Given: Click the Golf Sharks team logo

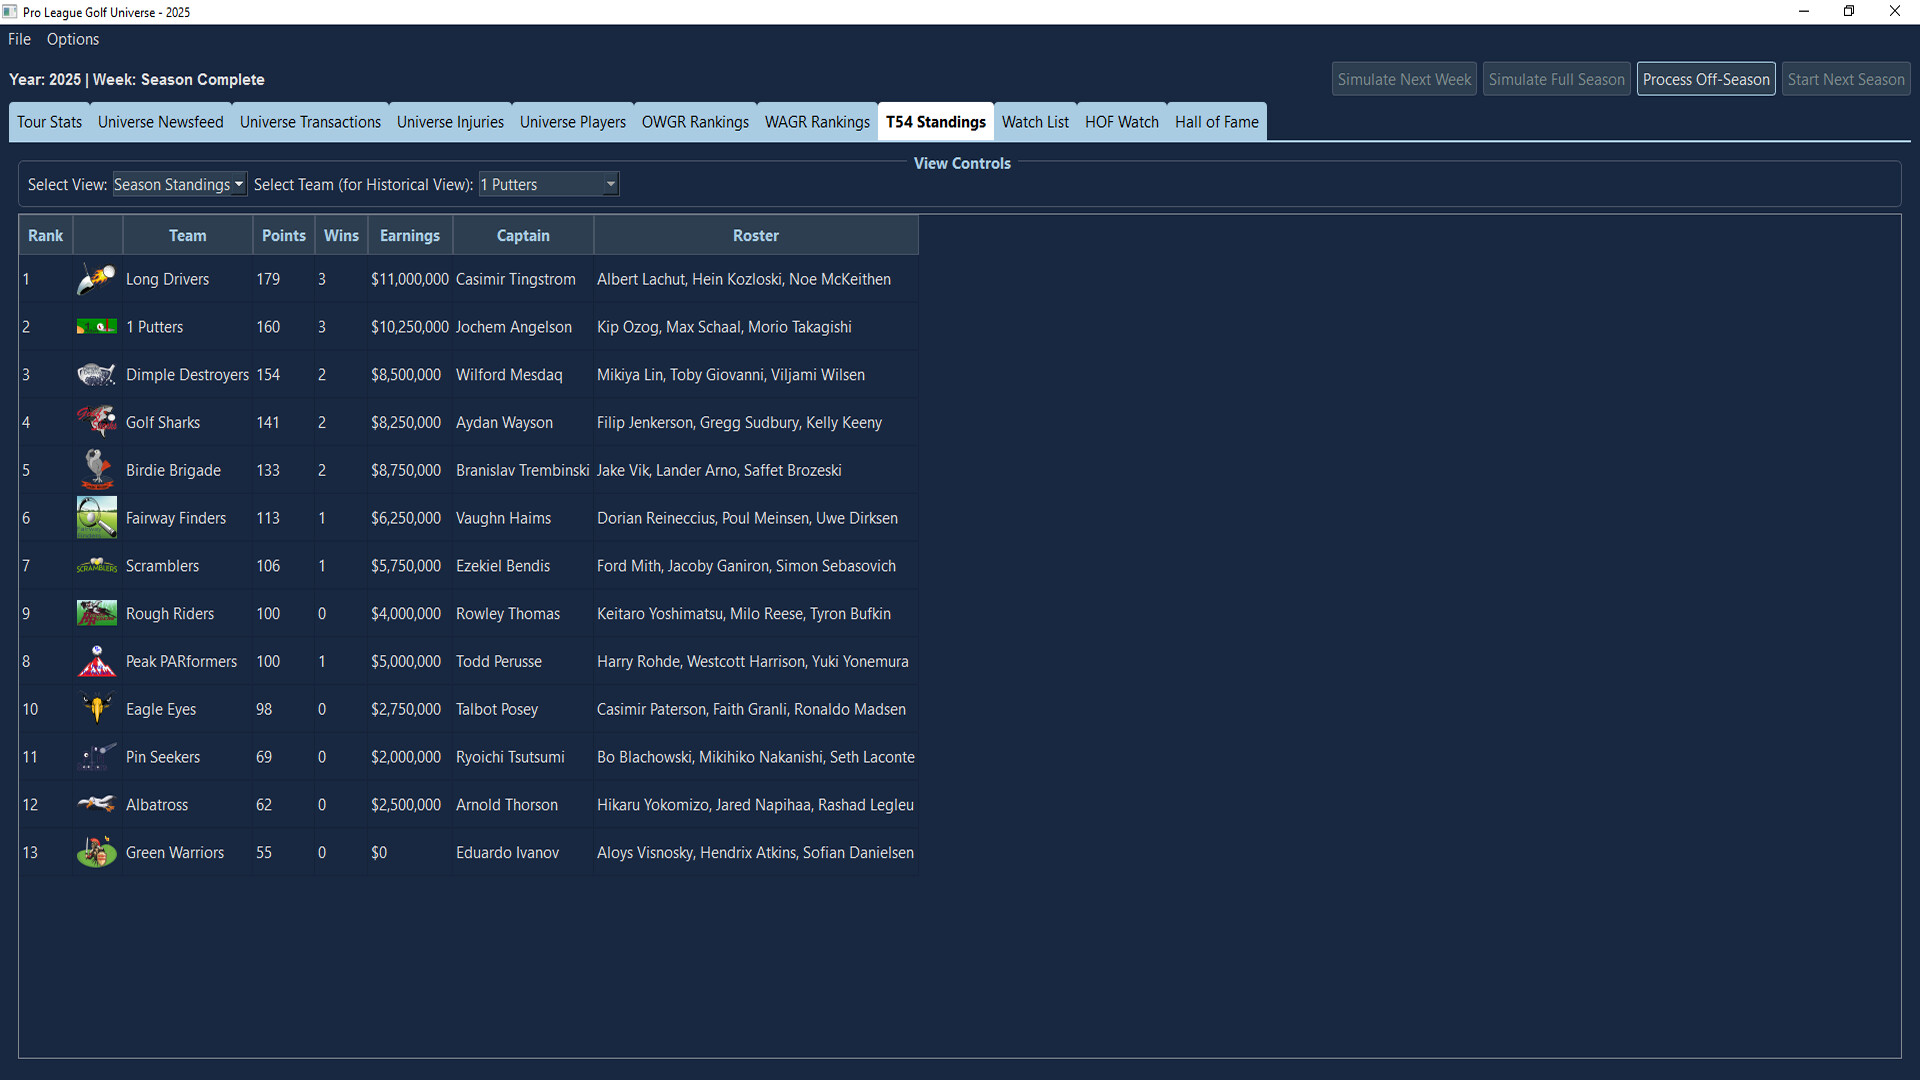Looking at the screenshot, I should (x=96, y=421).
